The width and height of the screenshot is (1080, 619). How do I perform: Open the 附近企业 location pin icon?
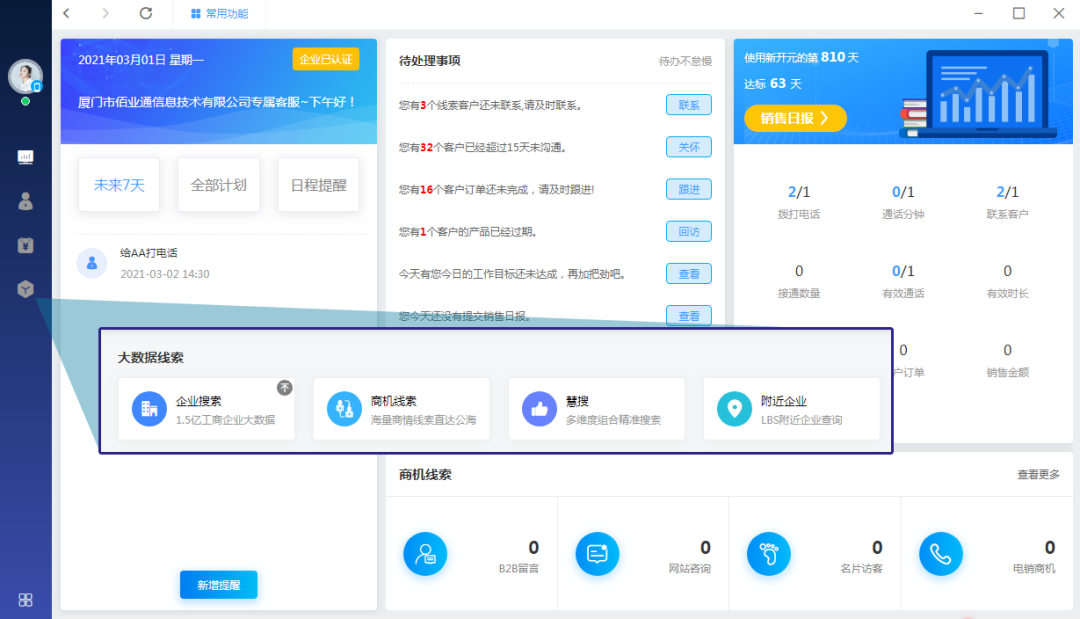[x=734, y=409]
